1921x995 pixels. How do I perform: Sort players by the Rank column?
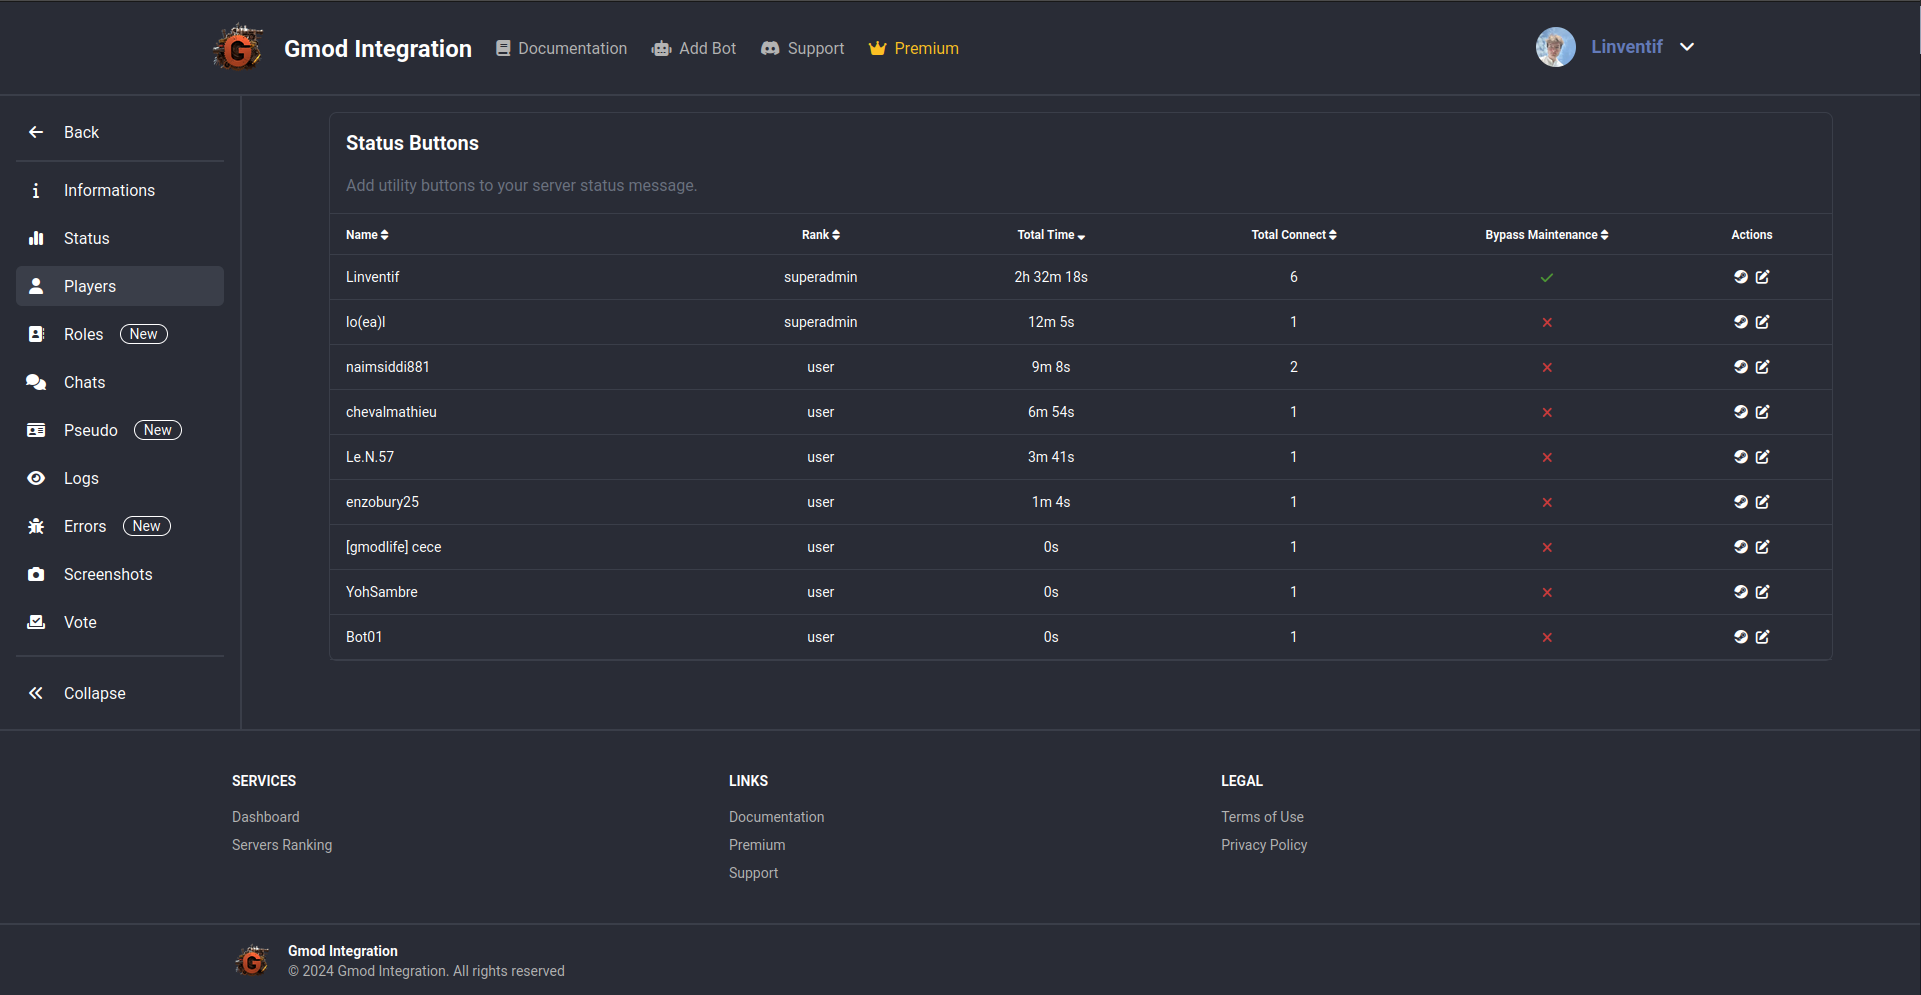coord(820,235)
